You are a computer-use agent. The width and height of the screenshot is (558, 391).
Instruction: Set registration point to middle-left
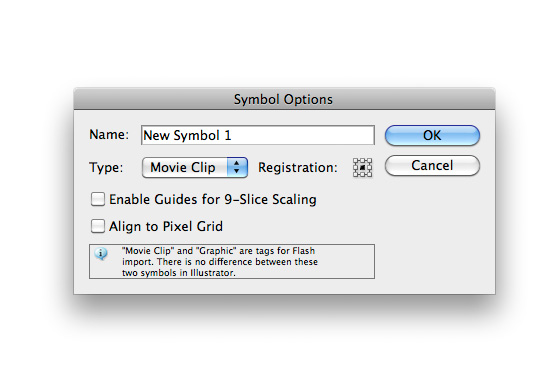point(356,168)
